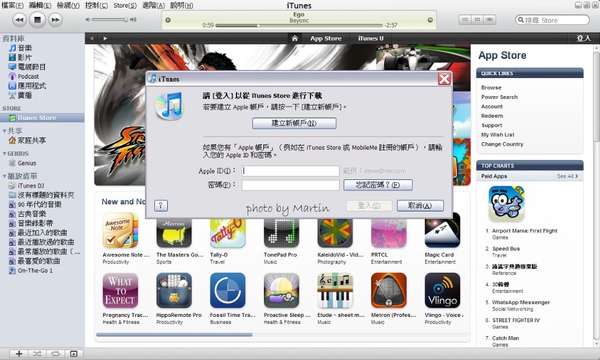Click Browse in Quick Links
Viewport: 600px width, 360px height.
pyautogui.click(x=491, y=88)
